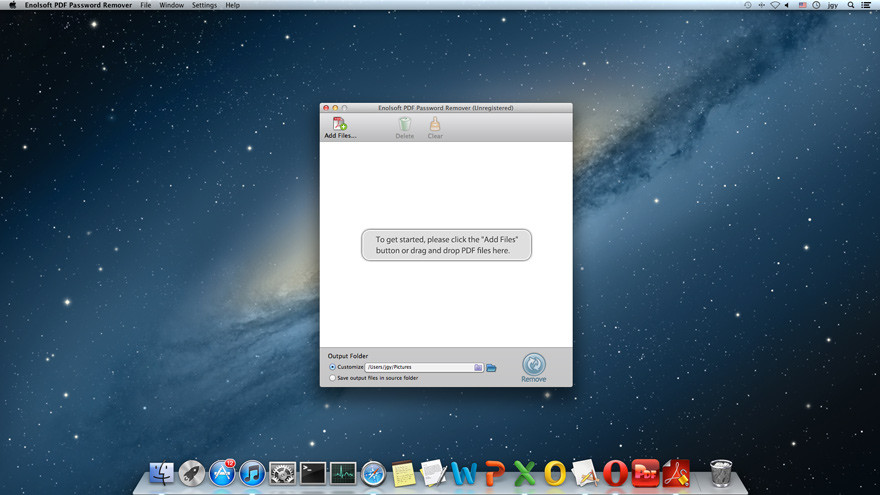
Task: Open Launchpad rocket icon in Dock
Action: coord(192,473)
